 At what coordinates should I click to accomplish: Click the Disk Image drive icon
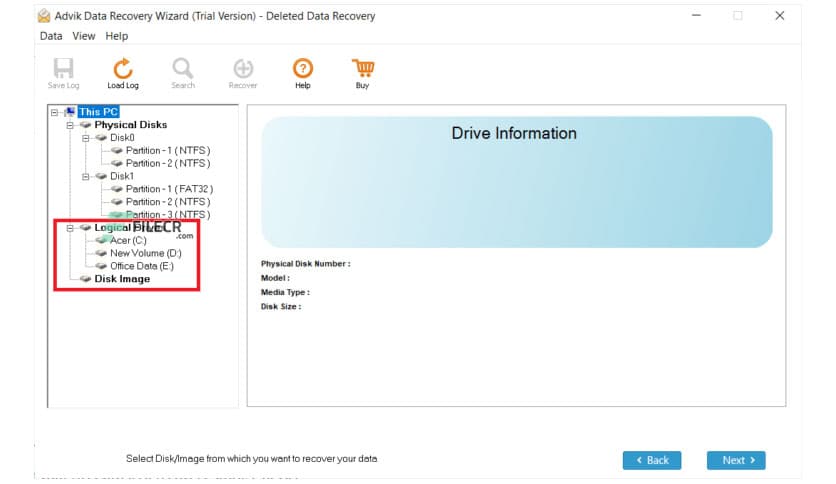[x=85, y=279]
